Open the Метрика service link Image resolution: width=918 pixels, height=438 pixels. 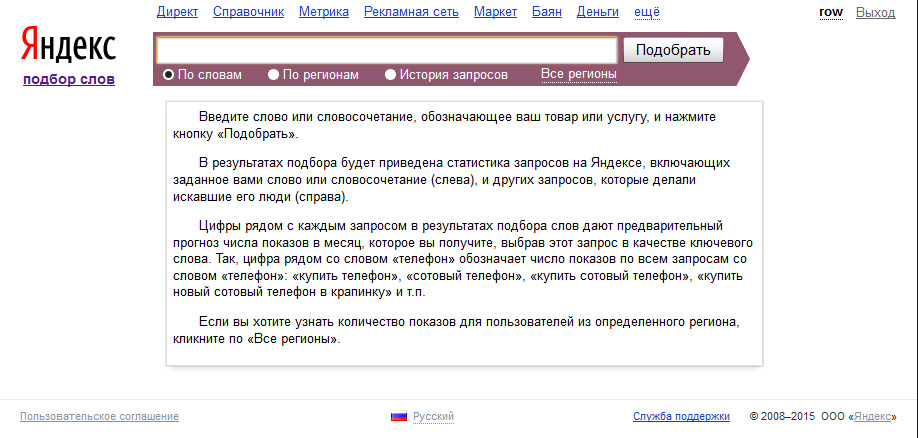point(324,12)
